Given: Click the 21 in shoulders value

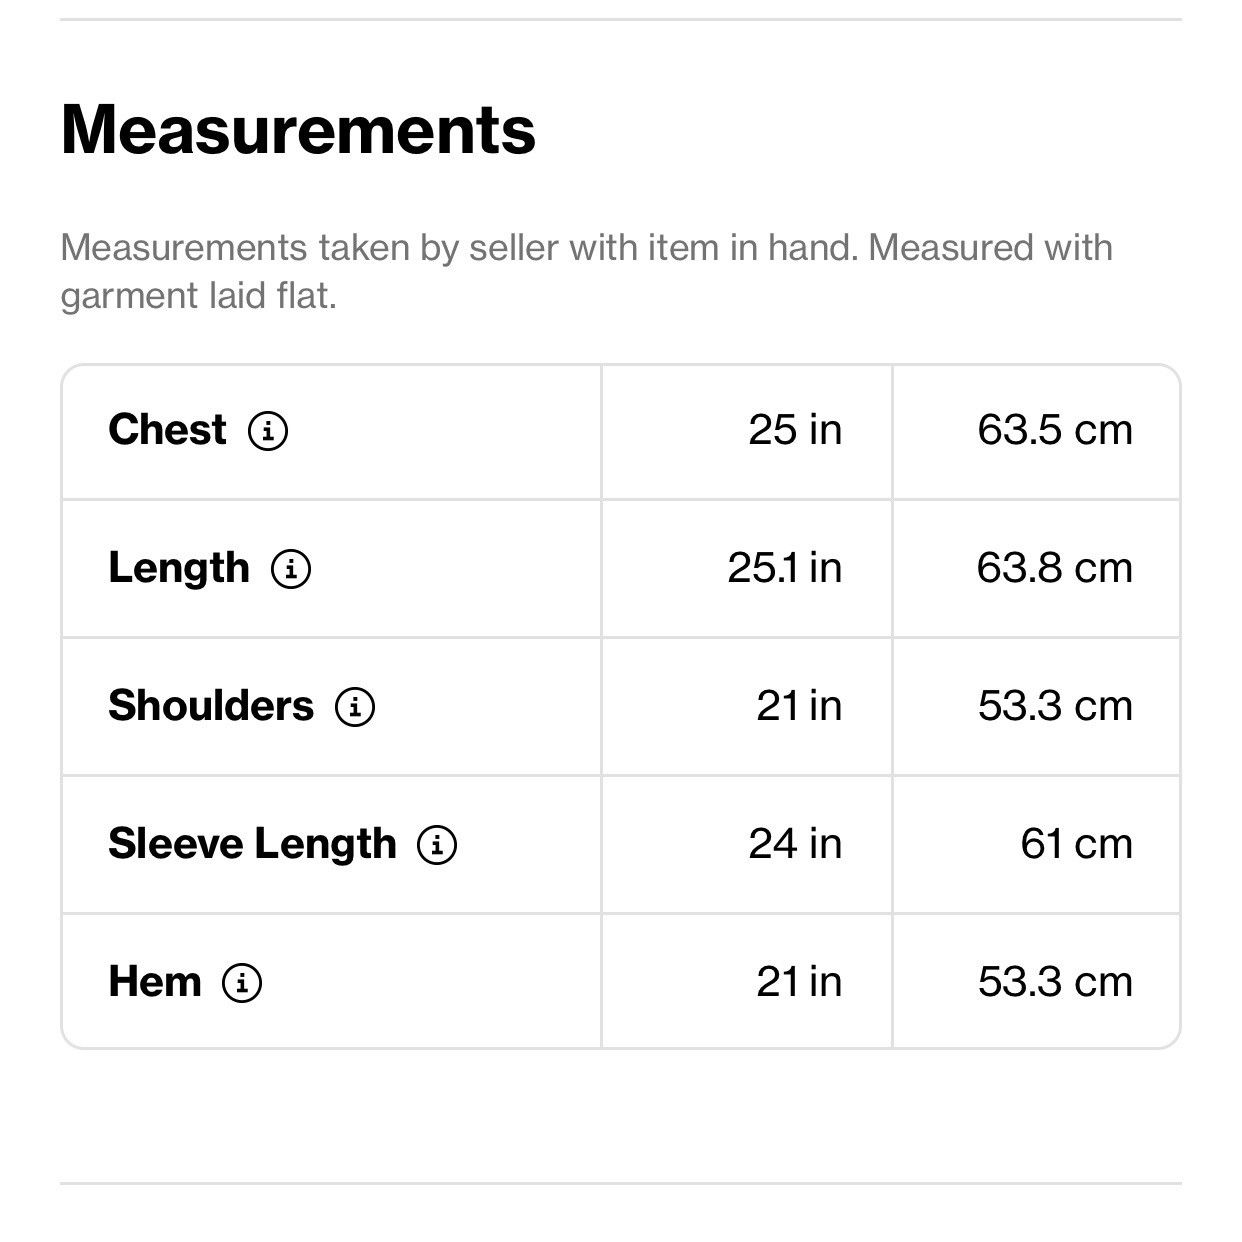Looking at the screenshot, I should [x=799, y=706].
